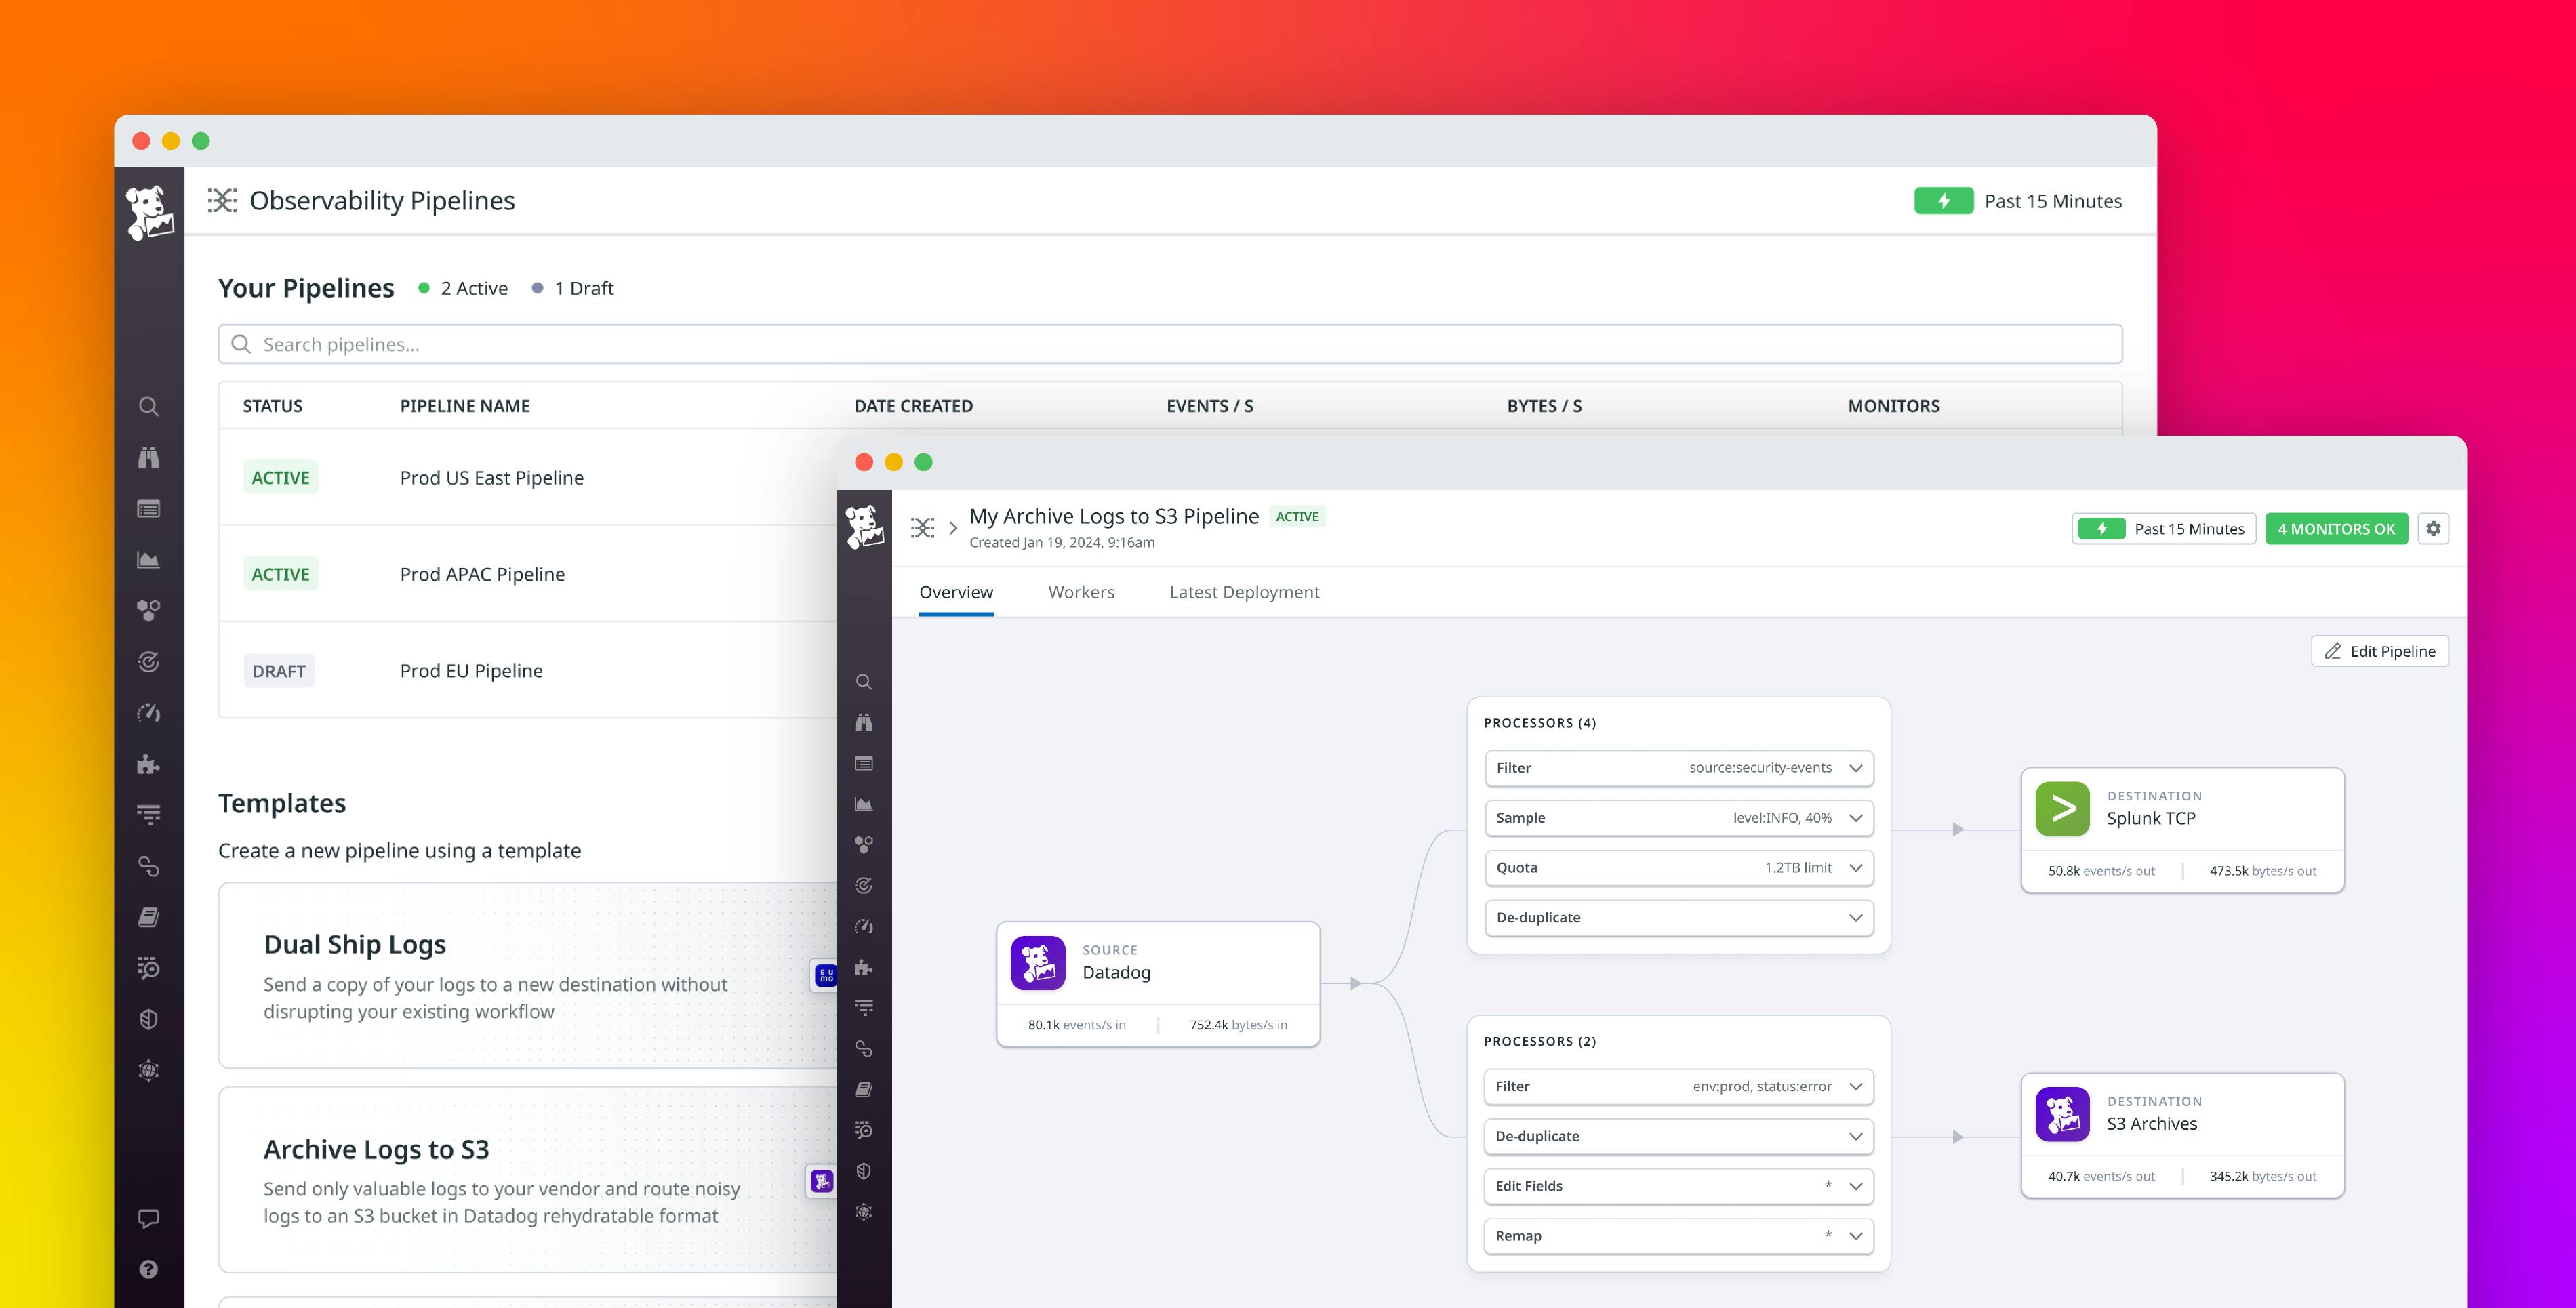Screen dimensions: 2576x1308
Task: Click the Network globe icon in sidebar
Action: pos(149,1070)
